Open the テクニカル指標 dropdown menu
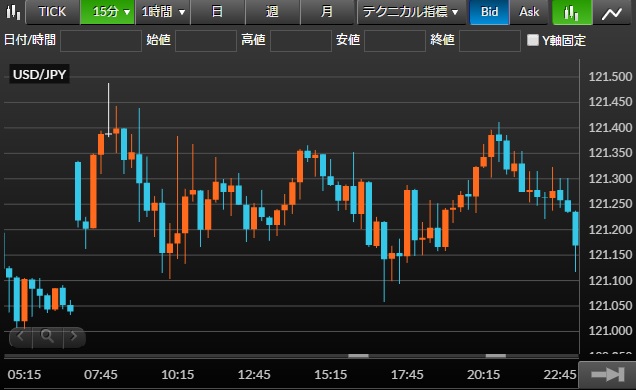 pos(412,12)
